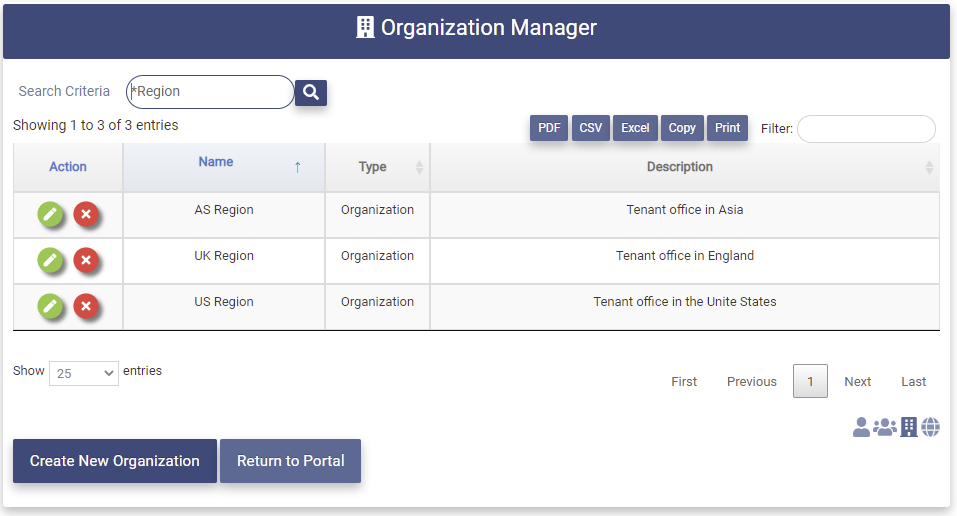Image resolution: width=957 pixels, height=516 pixels.
Task: Click the magnifier search button
Action: [311, 93]
